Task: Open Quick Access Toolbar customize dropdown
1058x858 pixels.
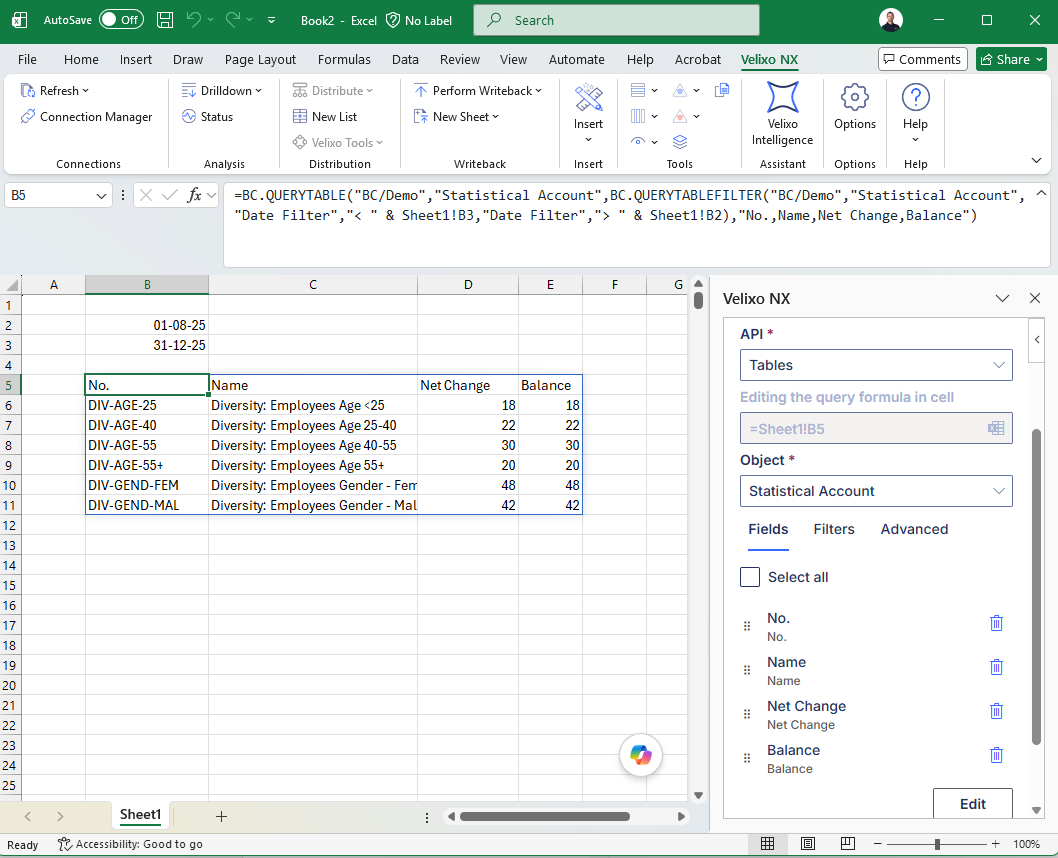Action: point(271,20)
